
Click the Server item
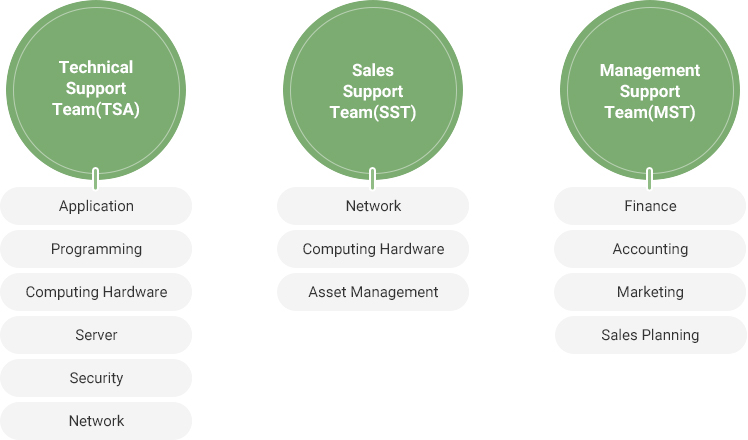click(96, 335)
